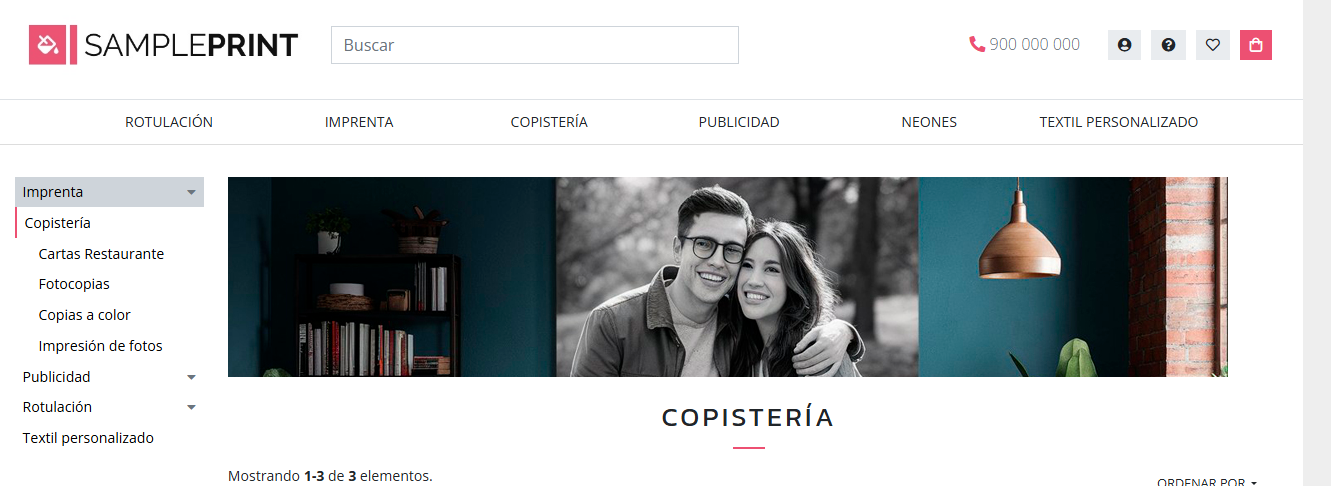This screenshot has height=486, width=1331.
Task: Click the couple banner image
Action: coord(728,277)
